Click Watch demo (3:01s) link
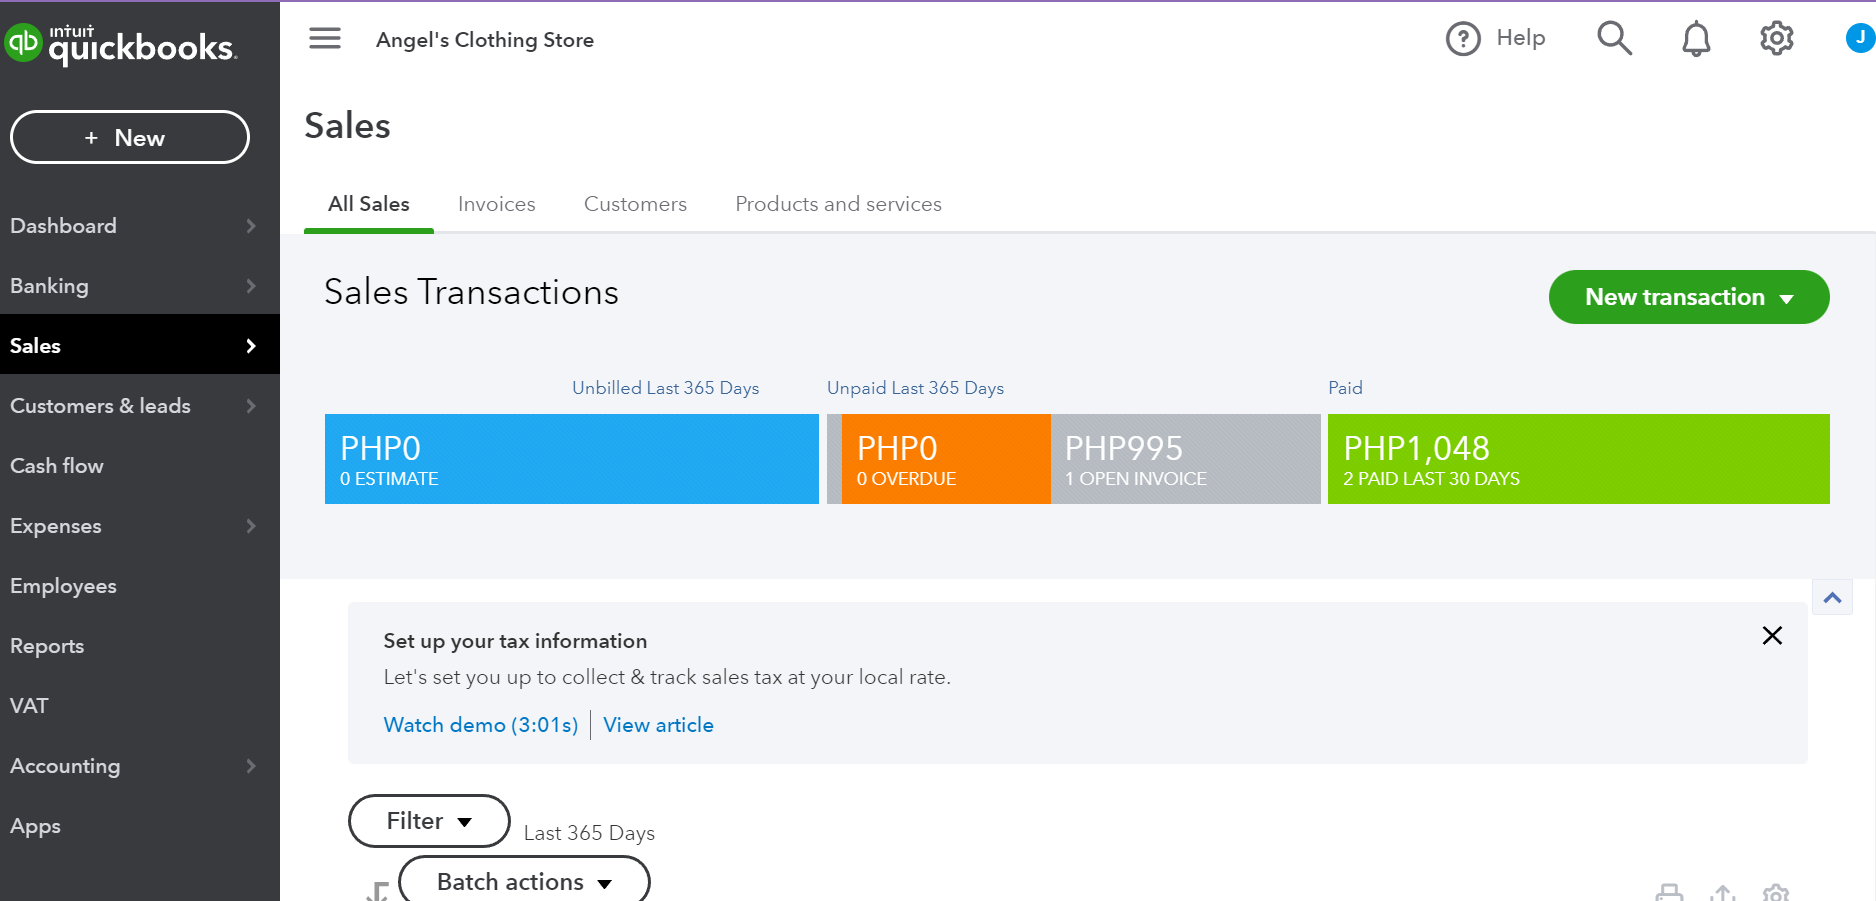 [x=481, y=725]
